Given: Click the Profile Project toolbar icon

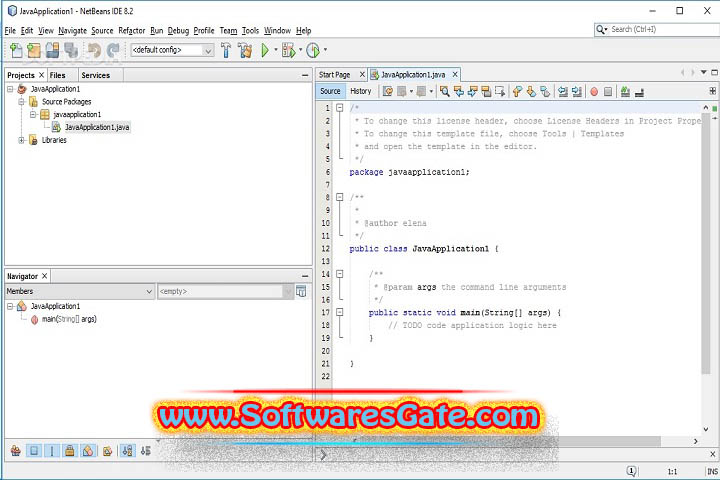Looking at the screenshot, I should 313,50.
